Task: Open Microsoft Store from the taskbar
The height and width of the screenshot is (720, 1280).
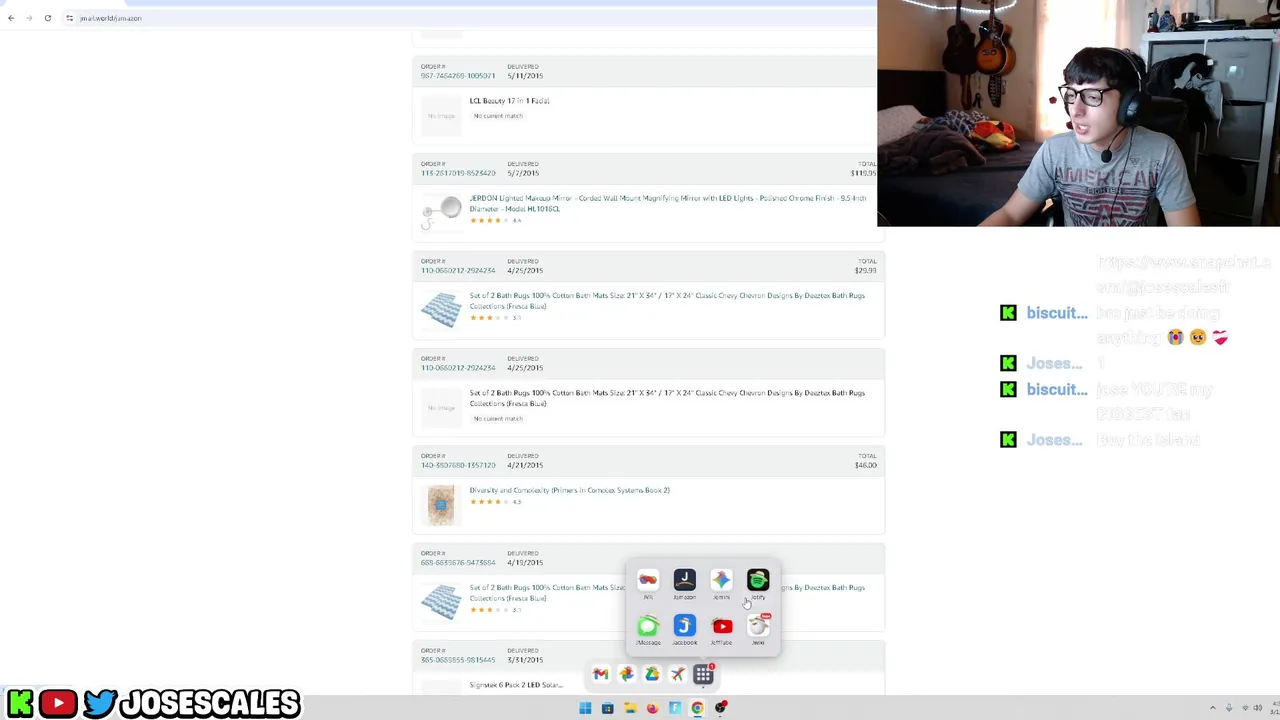Action: coord(607,708)
